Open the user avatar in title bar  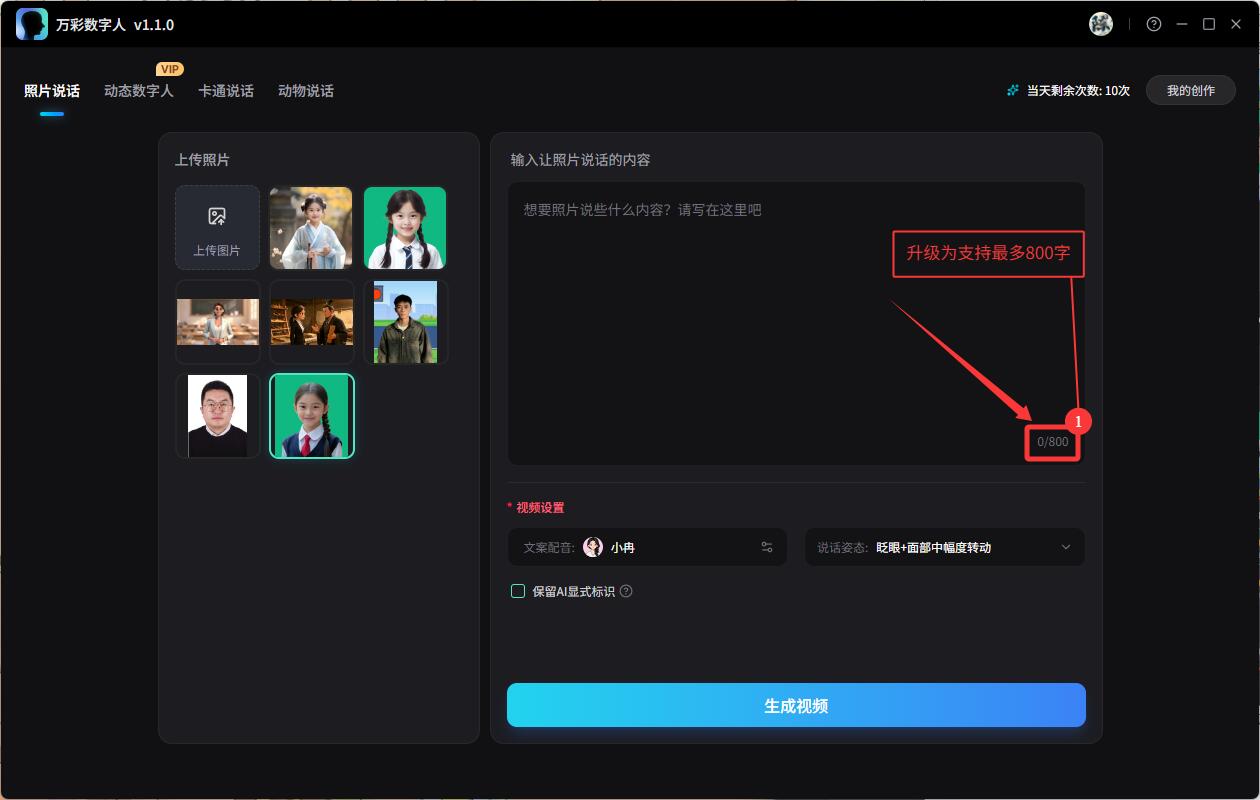click(1100, 24)
